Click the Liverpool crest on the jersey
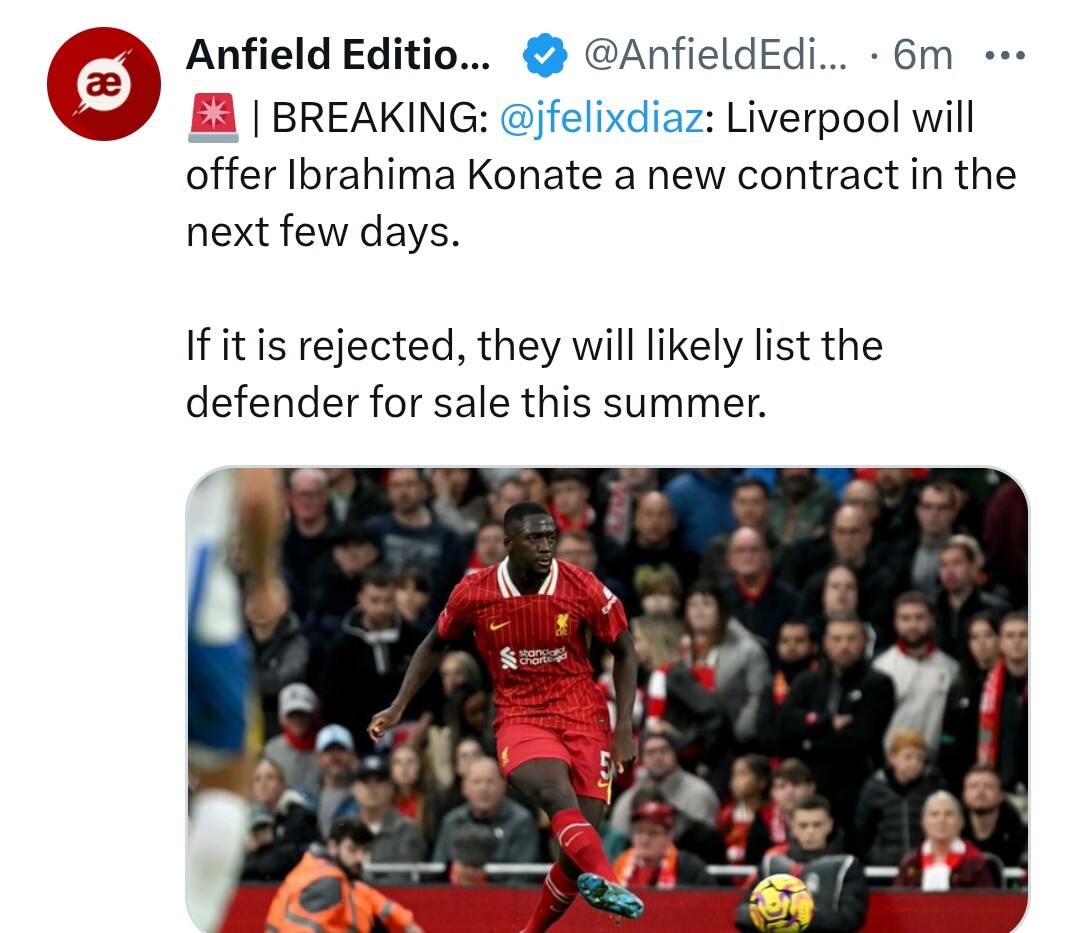The height and width of the screenshot is (933, 1079). (x=562, y=623)
